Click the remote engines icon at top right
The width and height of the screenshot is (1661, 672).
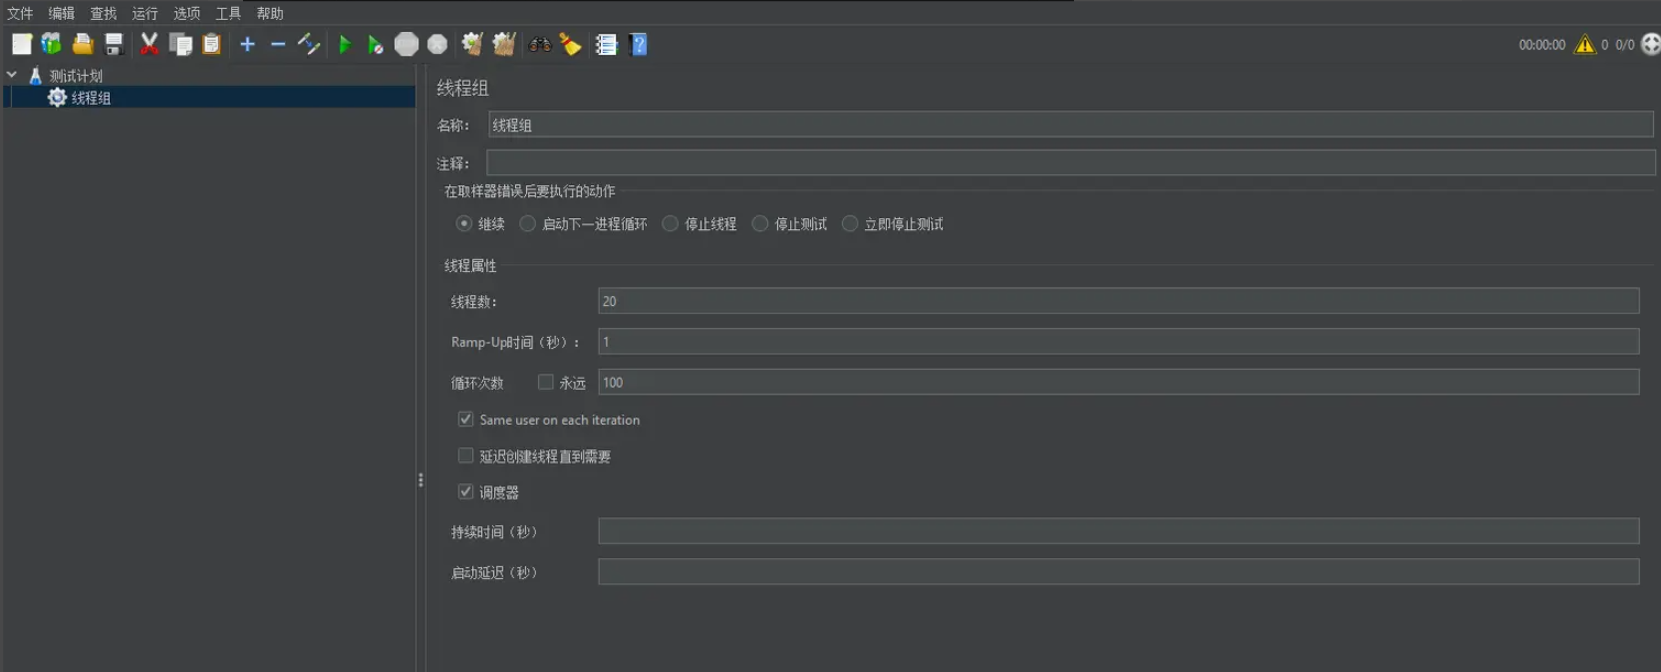pos(1651,44)
